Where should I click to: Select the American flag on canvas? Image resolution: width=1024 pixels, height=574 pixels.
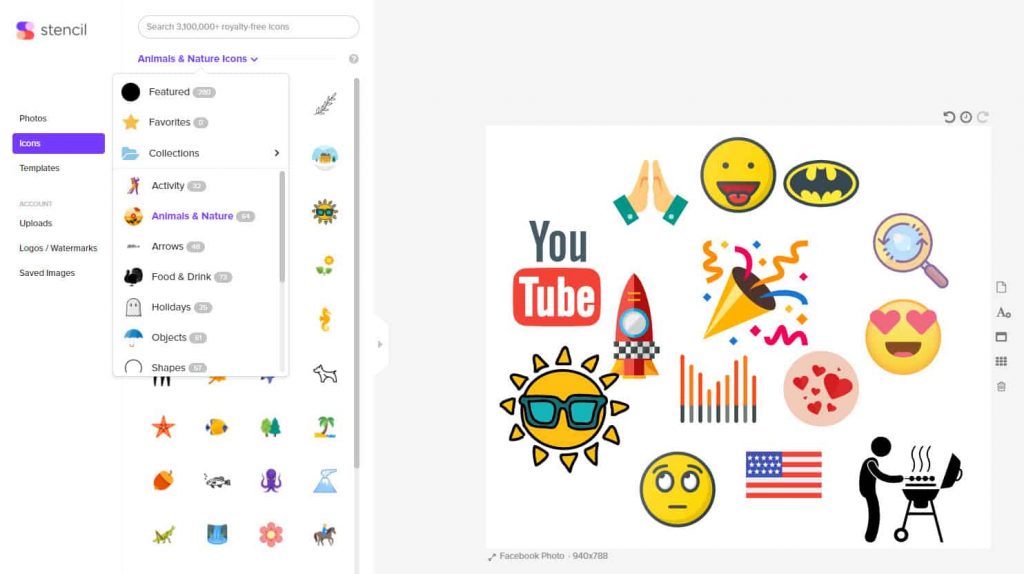point(784,475)
